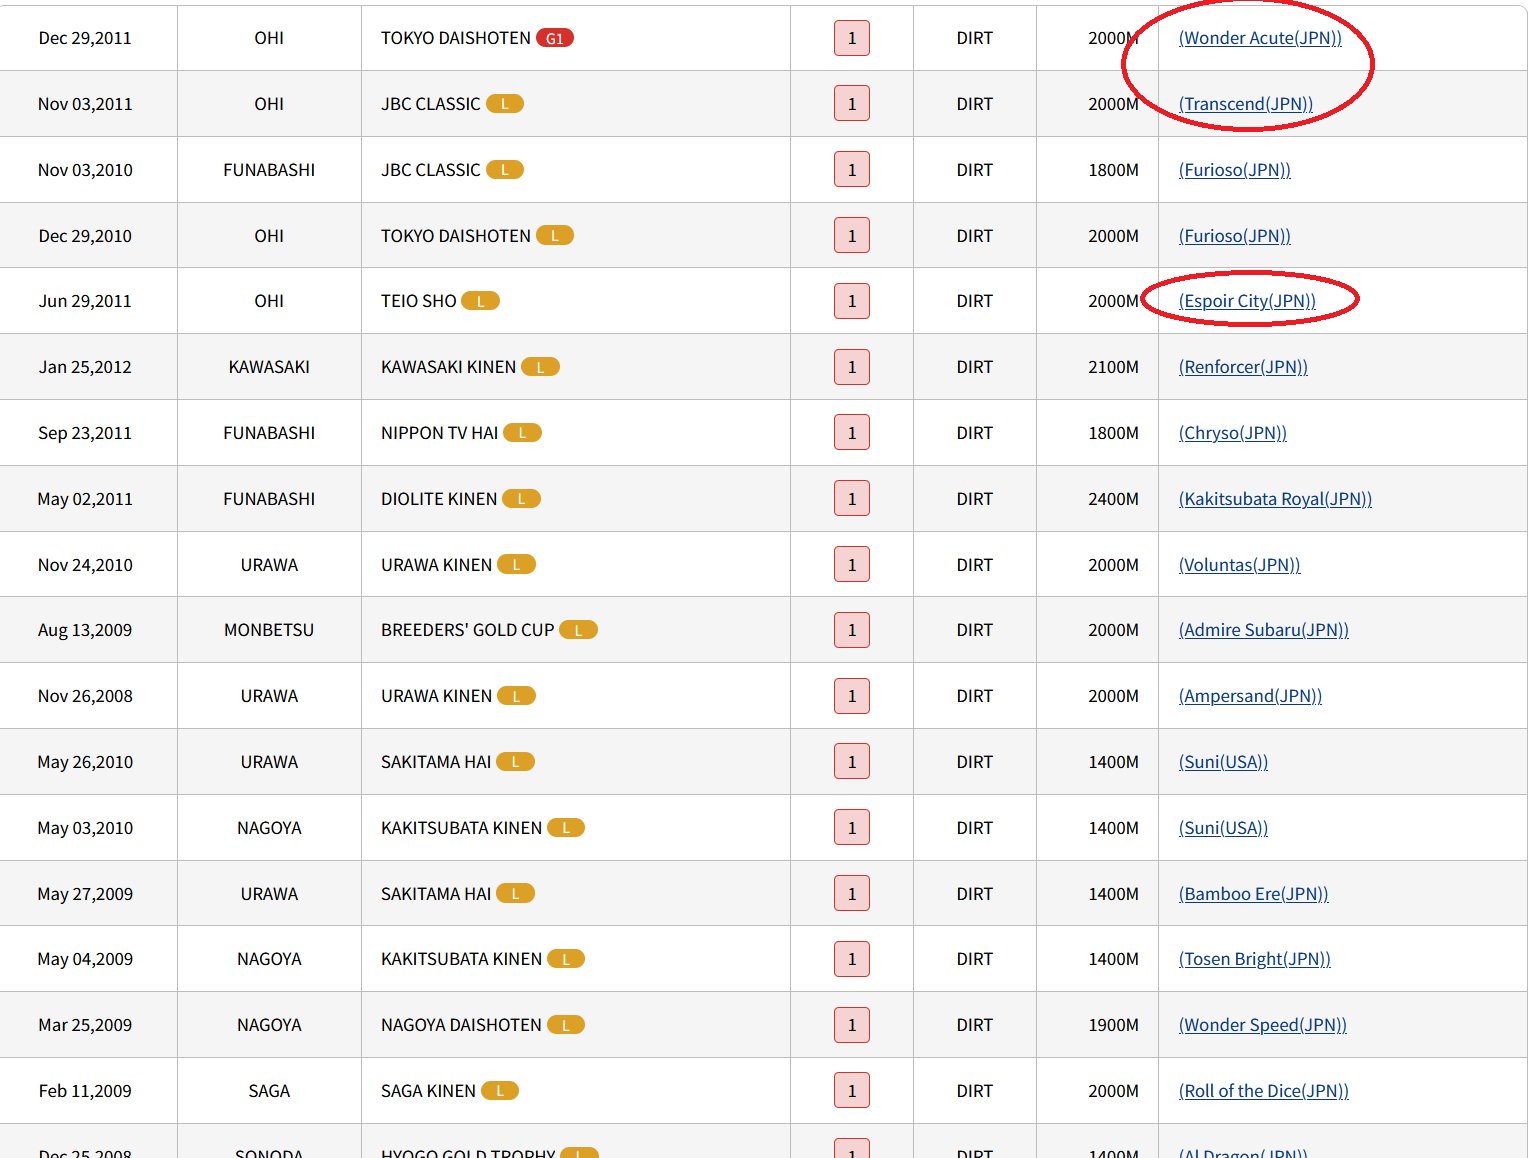Open the Bamboo Ere(JPN) horse link

point(1254,894)
